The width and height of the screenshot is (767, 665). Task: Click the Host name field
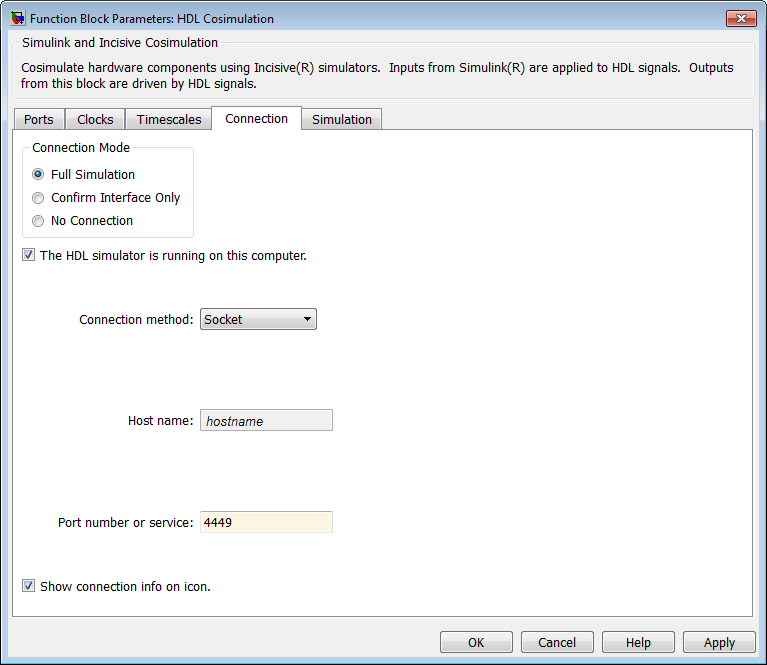tap(266, 421)
